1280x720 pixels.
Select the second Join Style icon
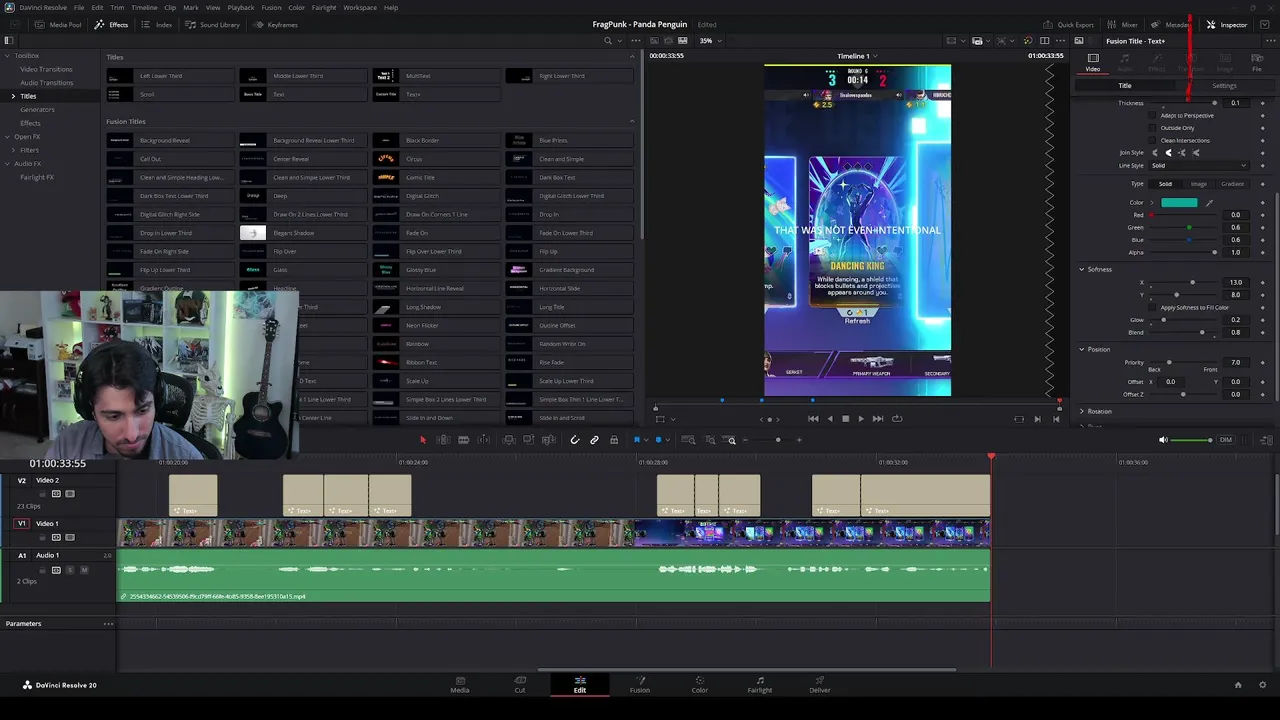1169,153
